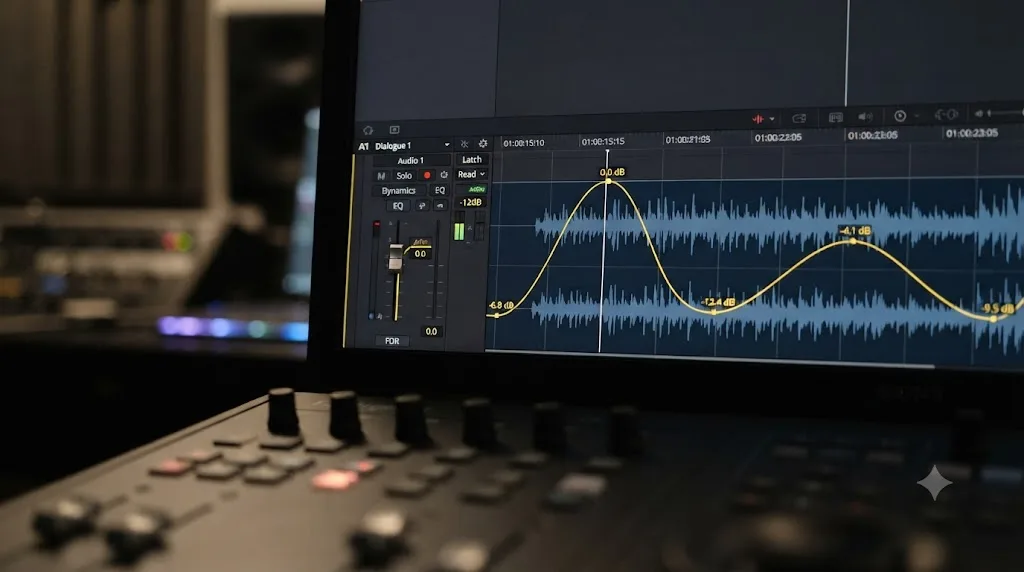Click the 0.0 value below the thin slider
Viewport: 1024px width, 572px height.
(x=431, y=332)
